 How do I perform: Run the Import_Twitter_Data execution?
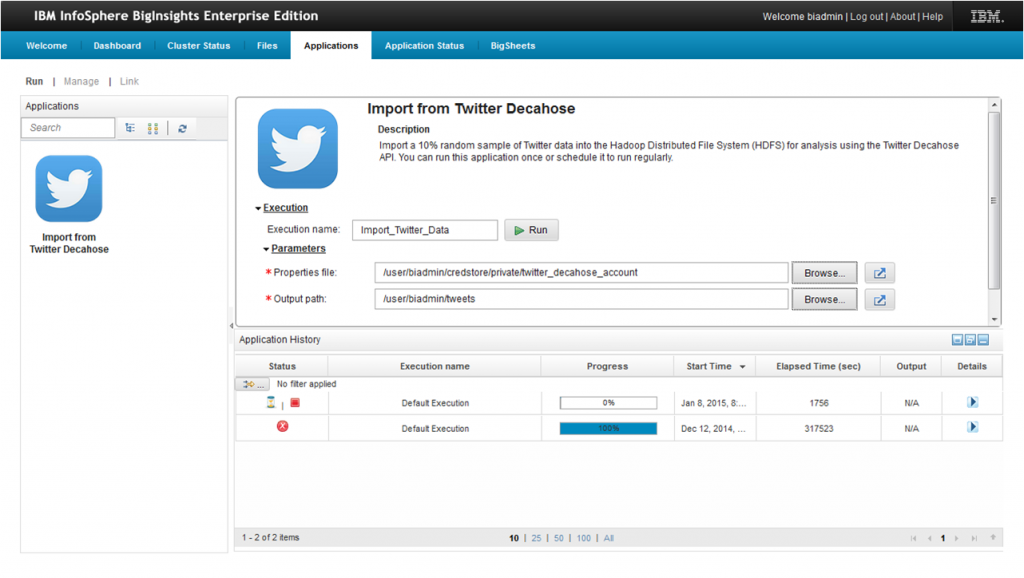531,230
